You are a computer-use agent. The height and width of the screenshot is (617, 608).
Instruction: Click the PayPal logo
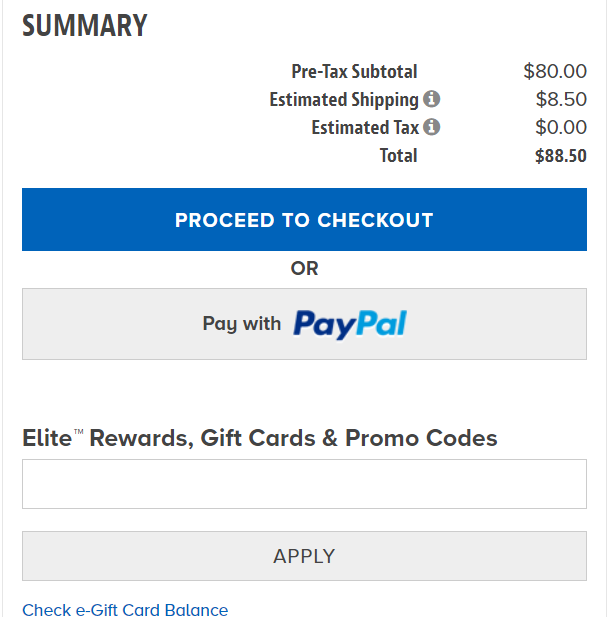(350, 324)
